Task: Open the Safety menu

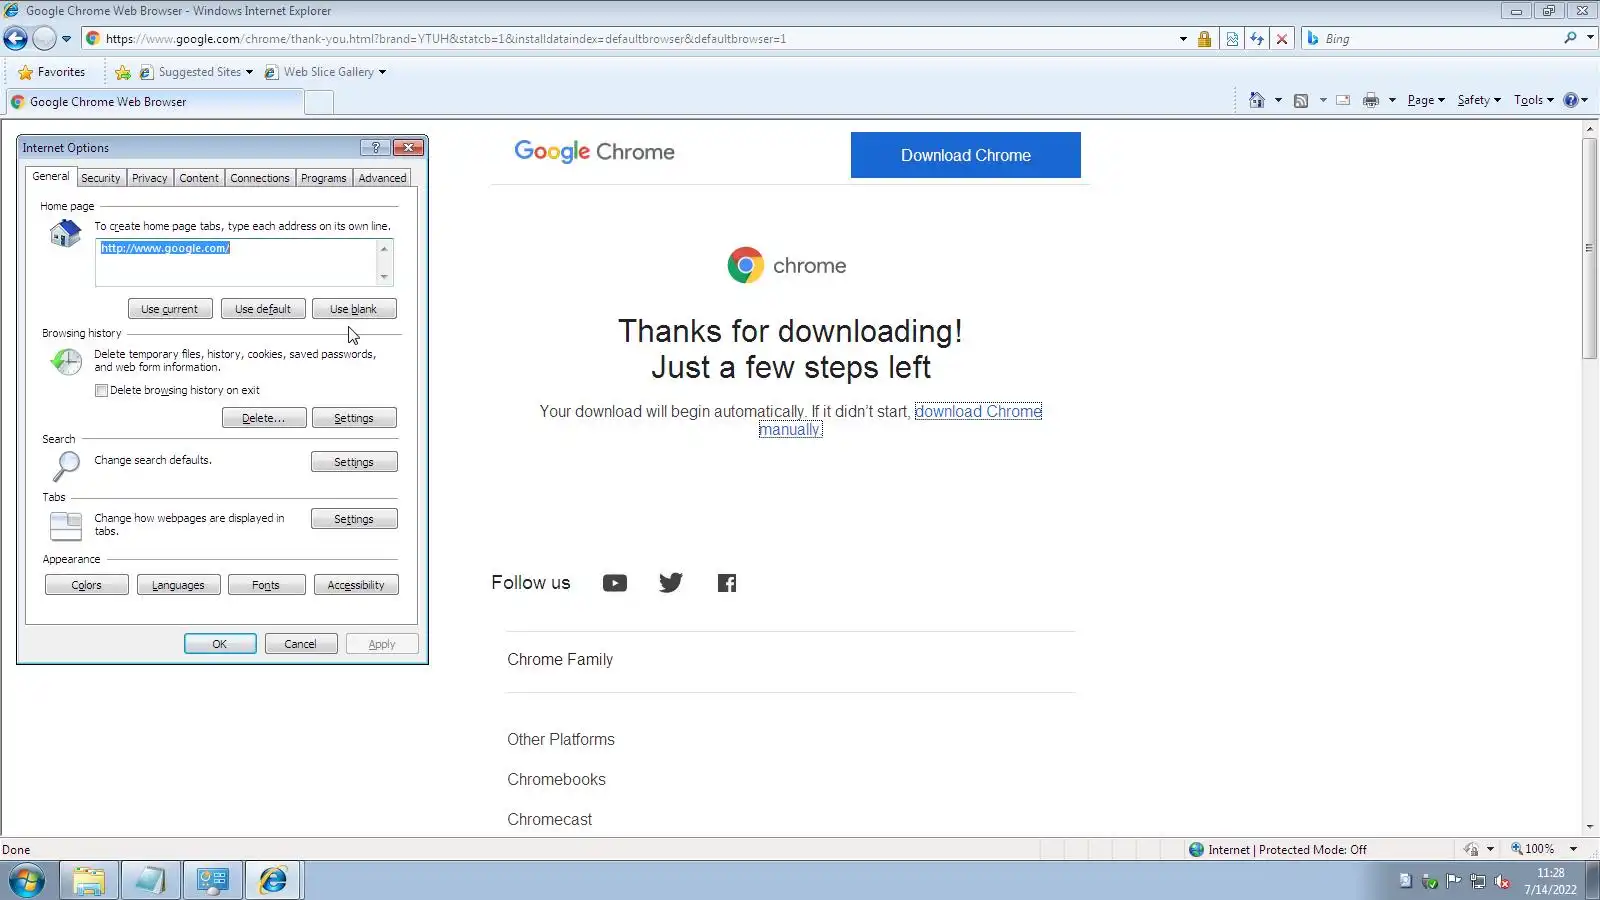Action: point(1479,100)
